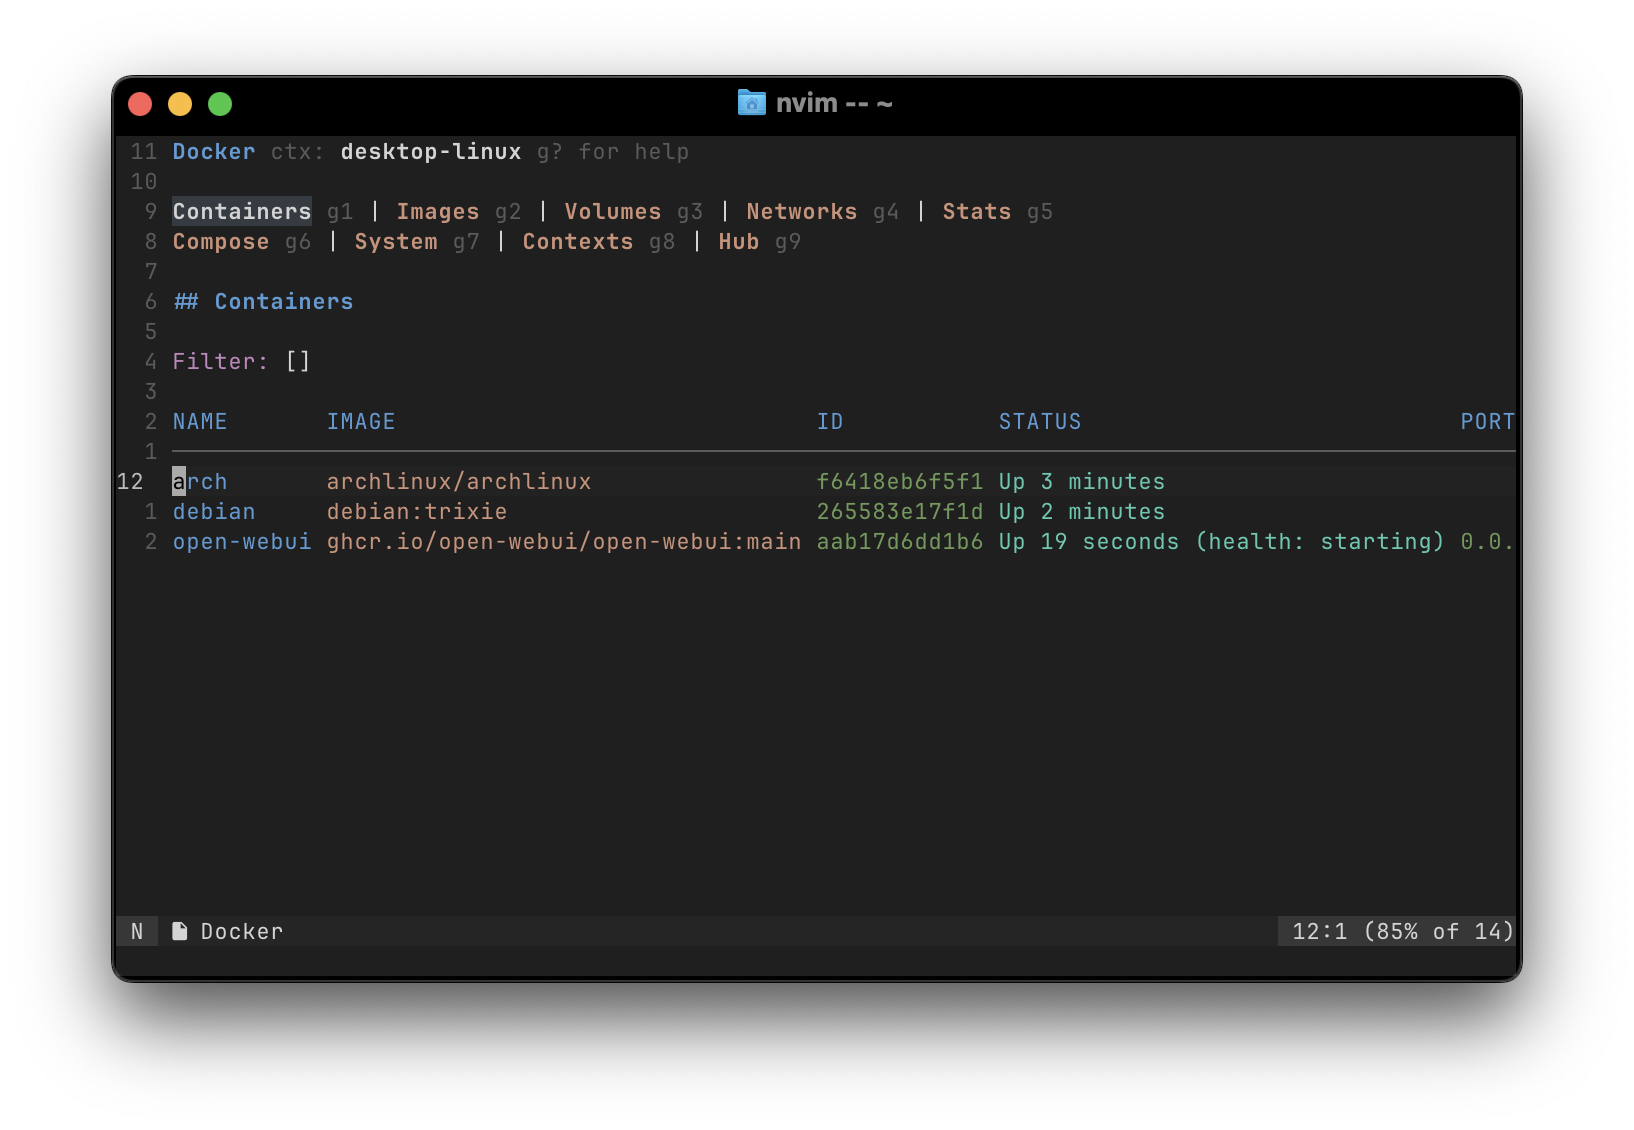The width and height of the screenshot is (1634, 1130).
Task: Minimize the nvim window with yellow button
Action: [180, 104]
